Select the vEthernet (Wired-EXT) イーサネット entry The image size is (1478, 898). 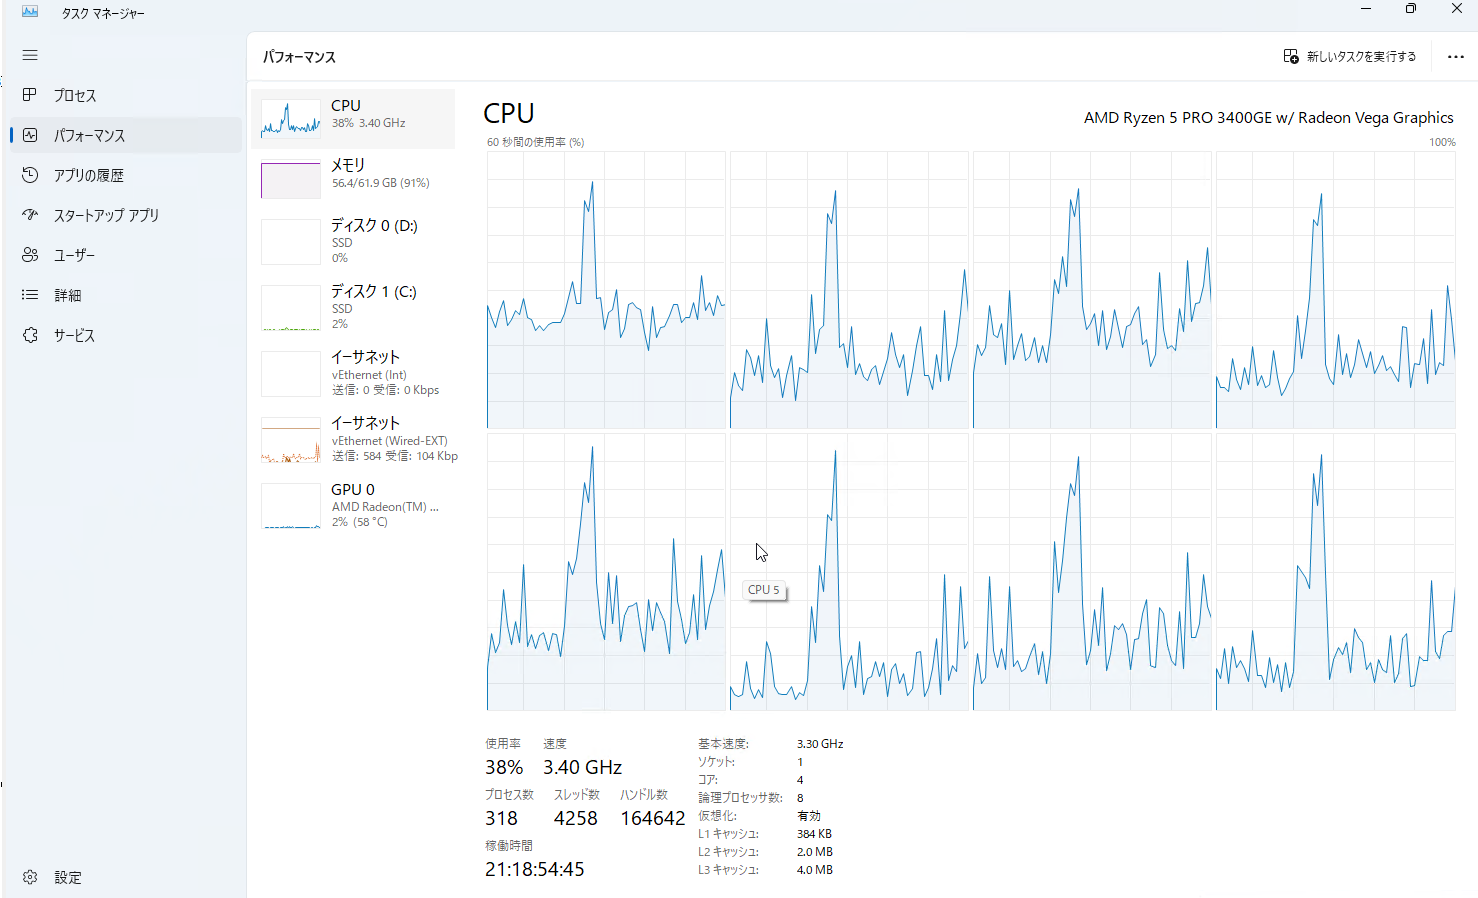tap(353, 438)
